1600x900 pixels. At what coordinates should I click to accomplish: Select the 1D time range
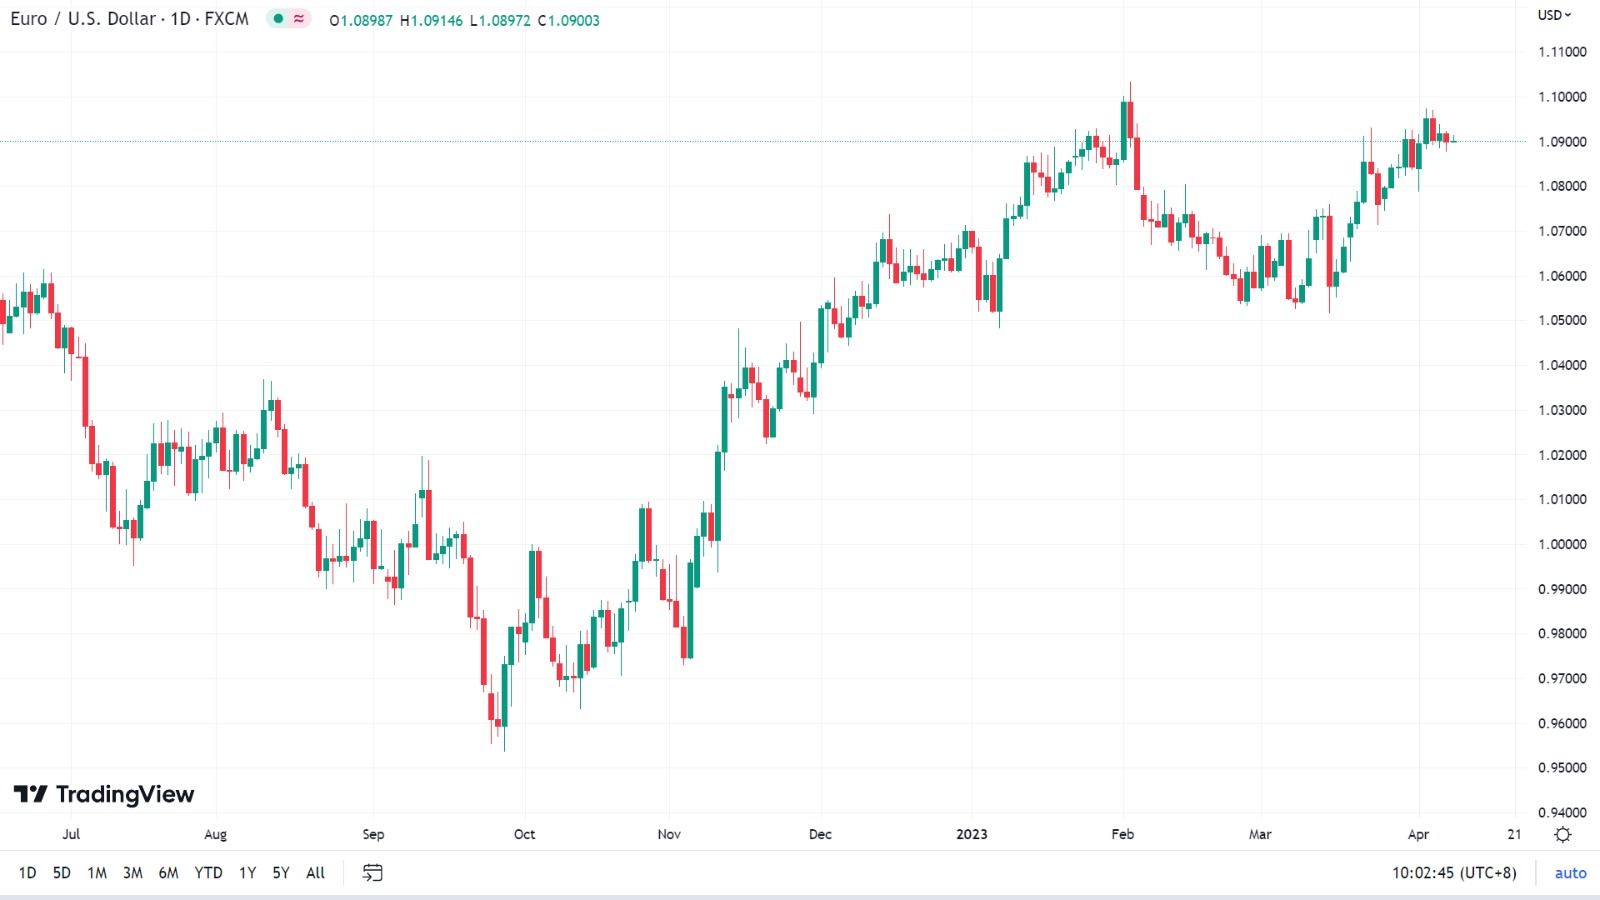tap(27, 873)
